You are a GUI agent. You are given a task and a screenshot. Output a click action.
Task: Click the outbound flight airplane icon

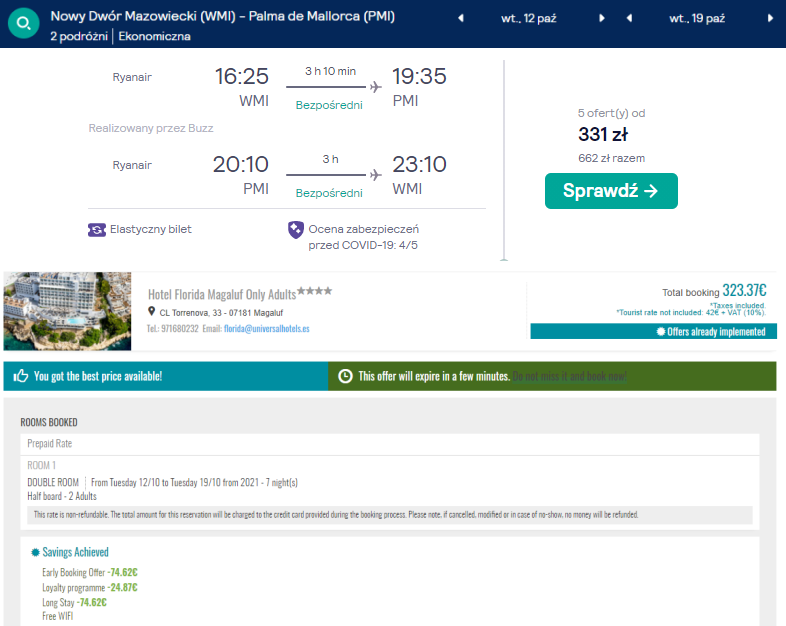click(x=375, y=87)
